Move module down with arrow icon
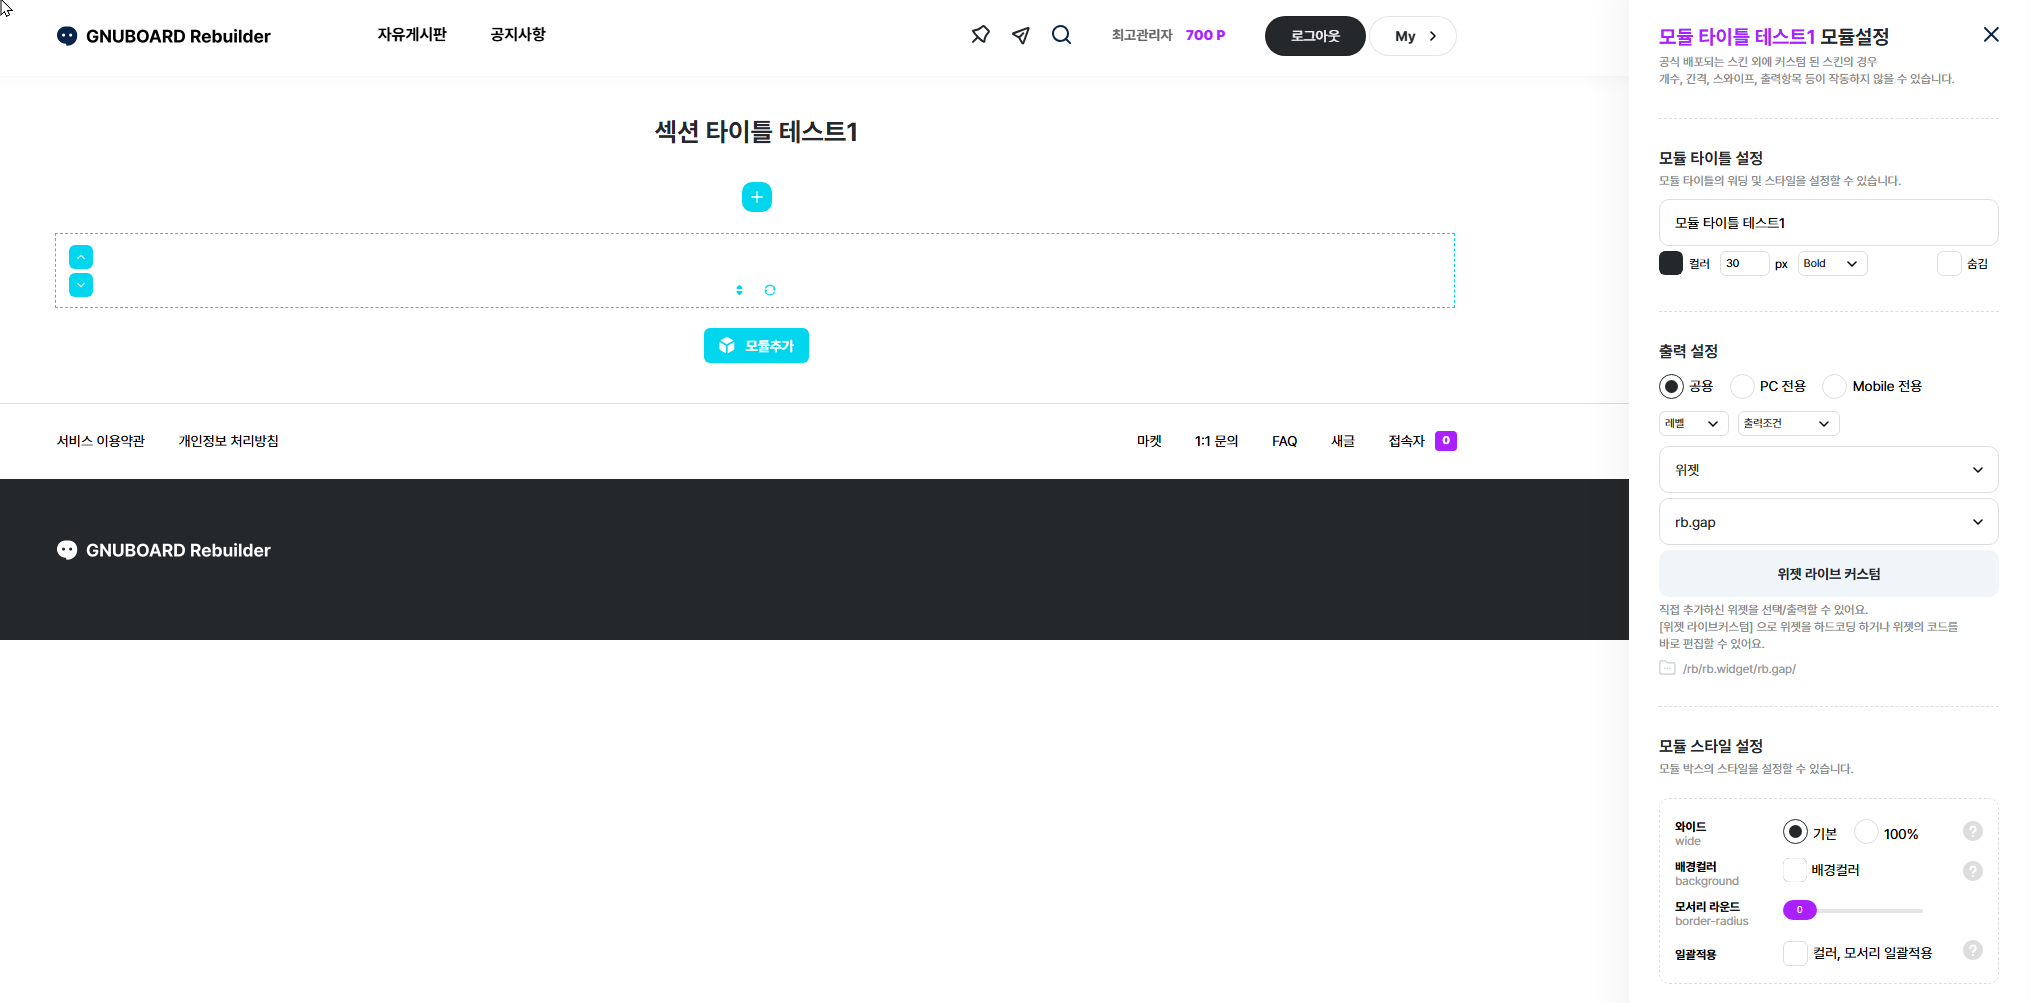The width and height of the screenshot is (2030, 1003). click(81, 286)
